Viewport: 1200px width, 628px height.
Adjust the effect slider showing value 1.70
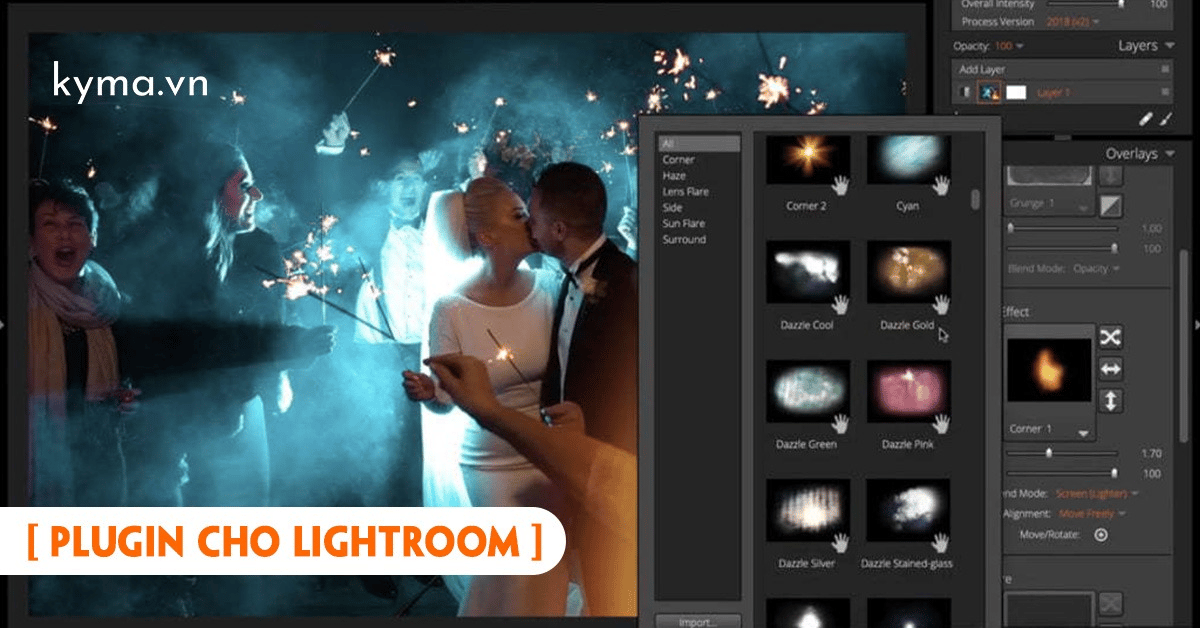pos(1062,453)
